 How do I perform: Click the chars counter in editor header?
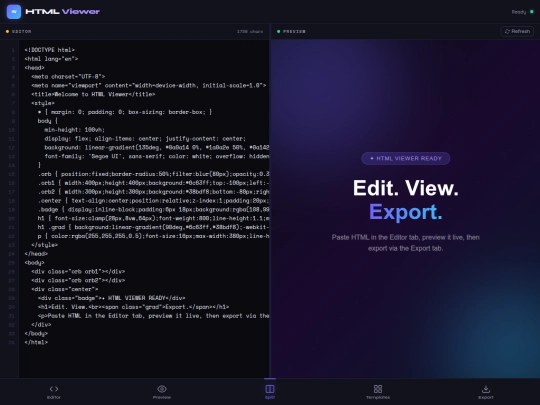(250, 31)
